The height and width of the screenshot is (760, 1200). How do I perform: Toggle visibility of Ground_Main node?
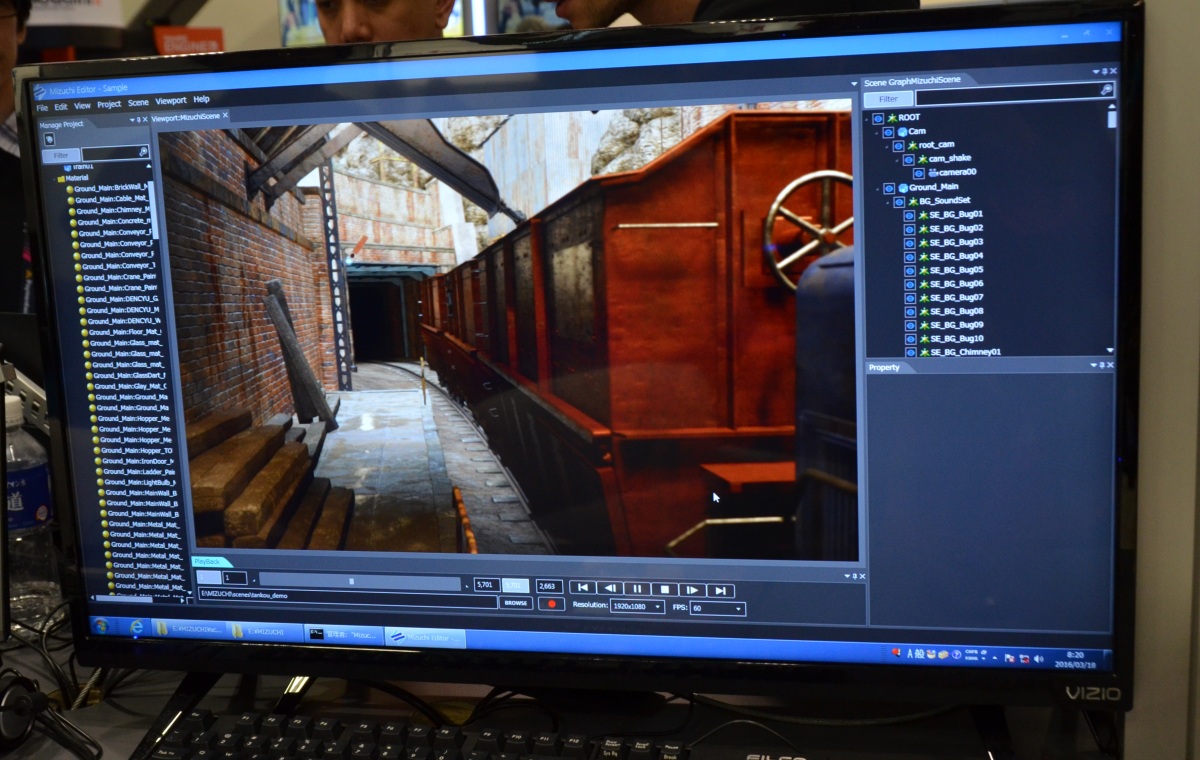click(888, 188)
